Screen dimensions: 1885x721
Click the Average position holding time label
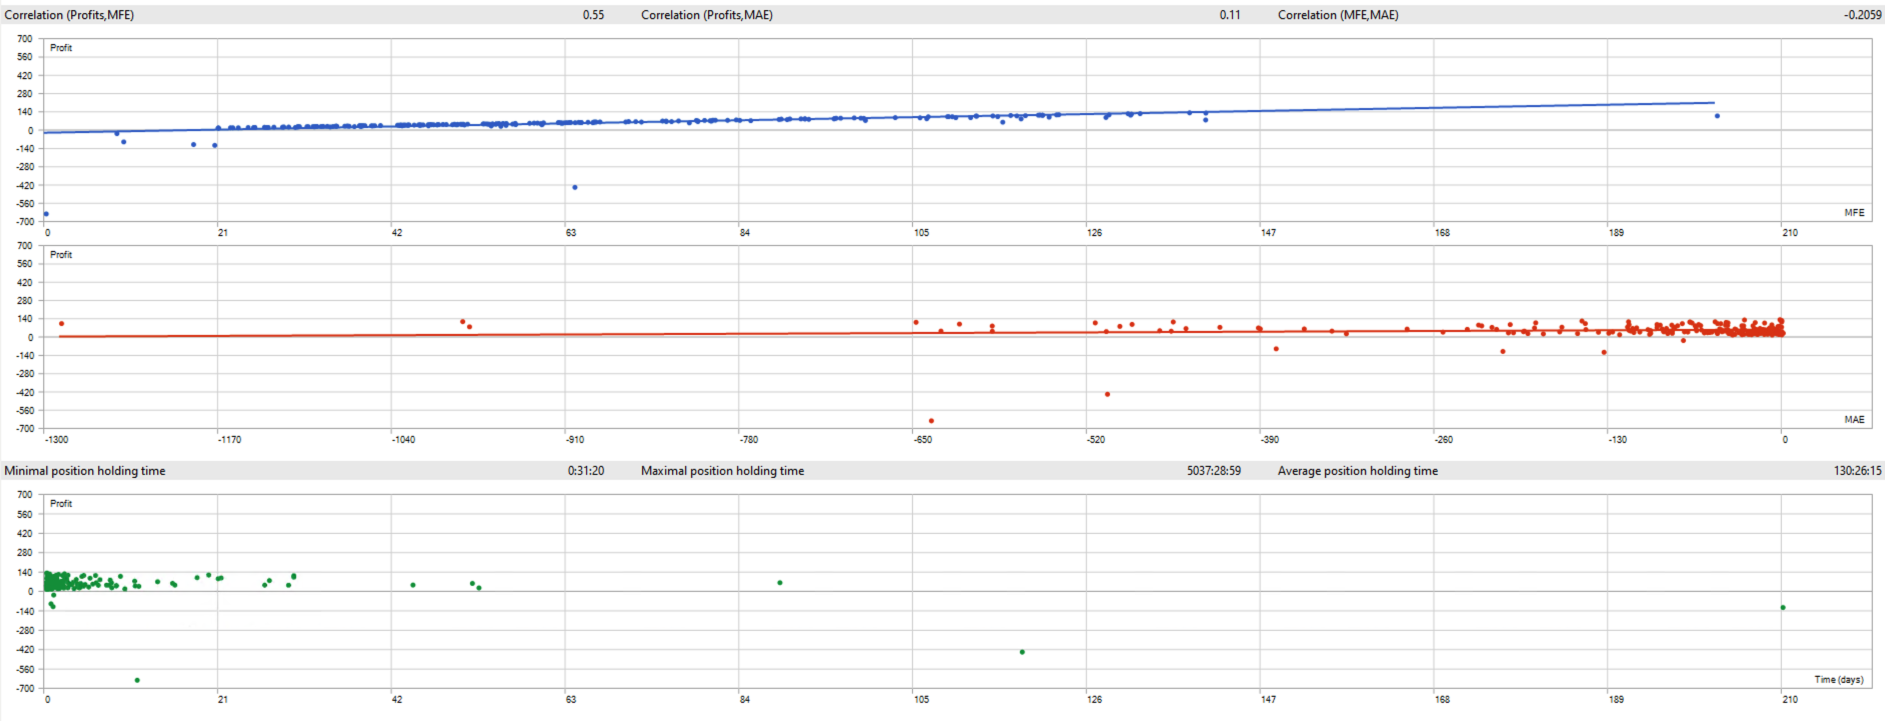click(x=1357, y=471)
